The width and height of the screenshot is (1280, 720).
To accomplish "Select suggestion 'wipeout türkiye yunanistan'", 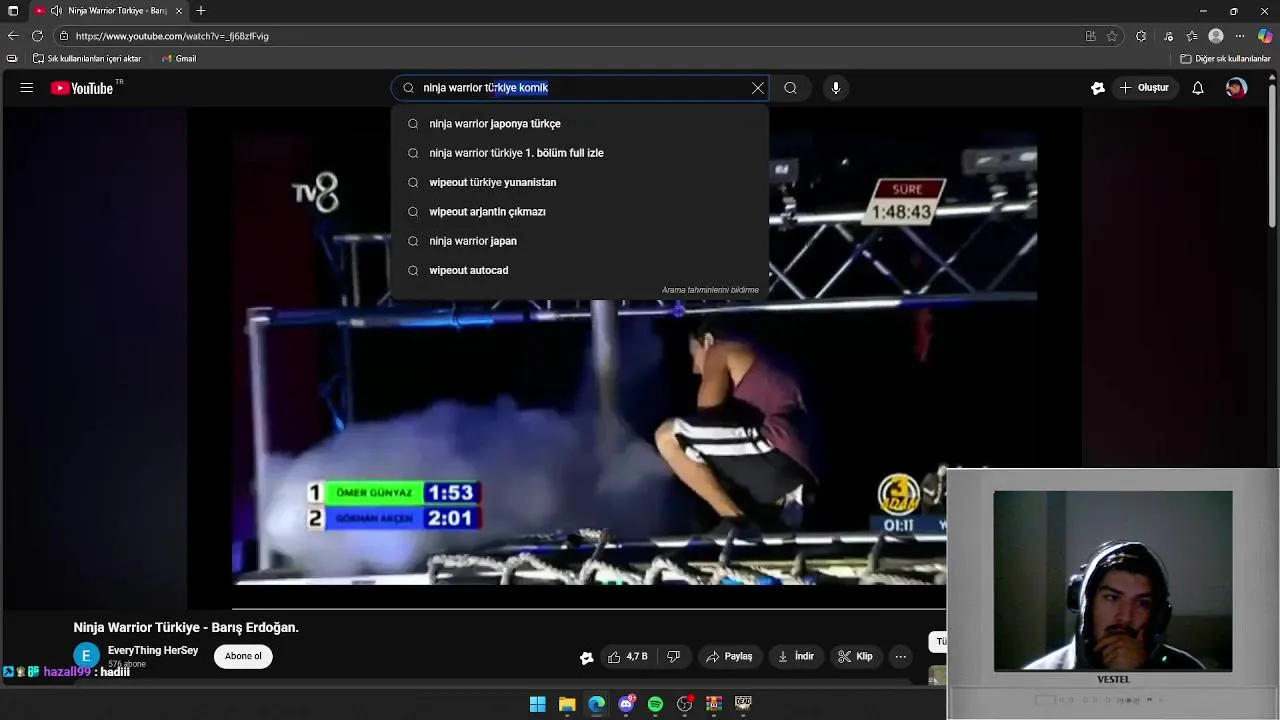I will pos(580,182).
